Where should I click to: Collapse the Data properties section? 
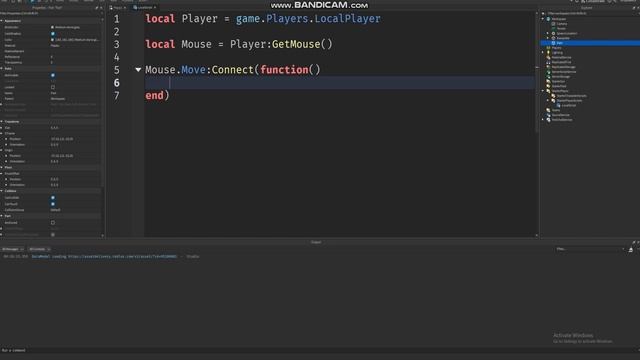pyautogui.click(x=2, y=69)
